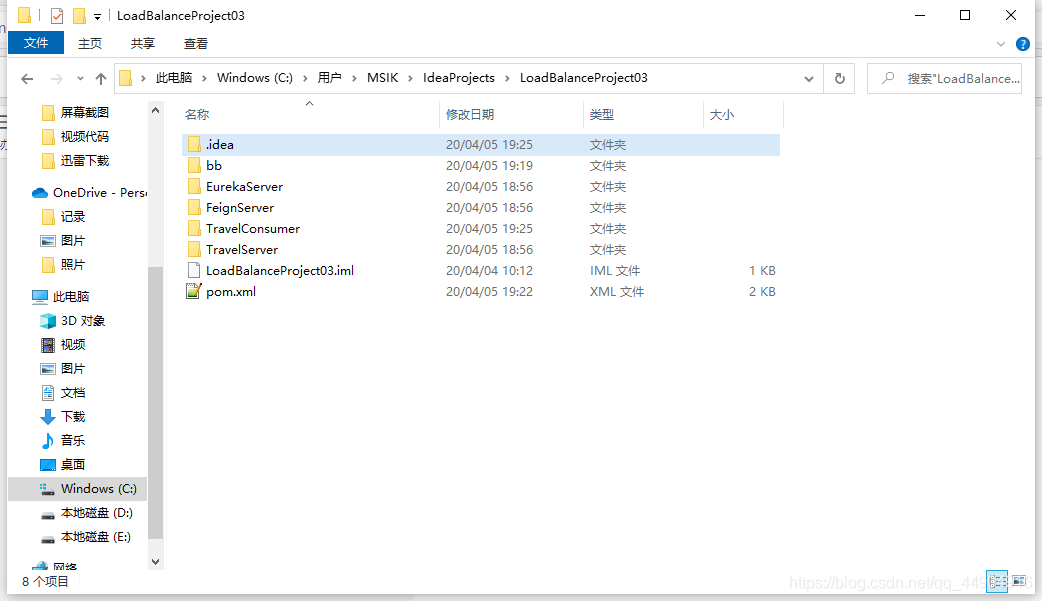Refresh the current folder view
1042x601 pixels.
pyautogui.click(x=840, y=78)
